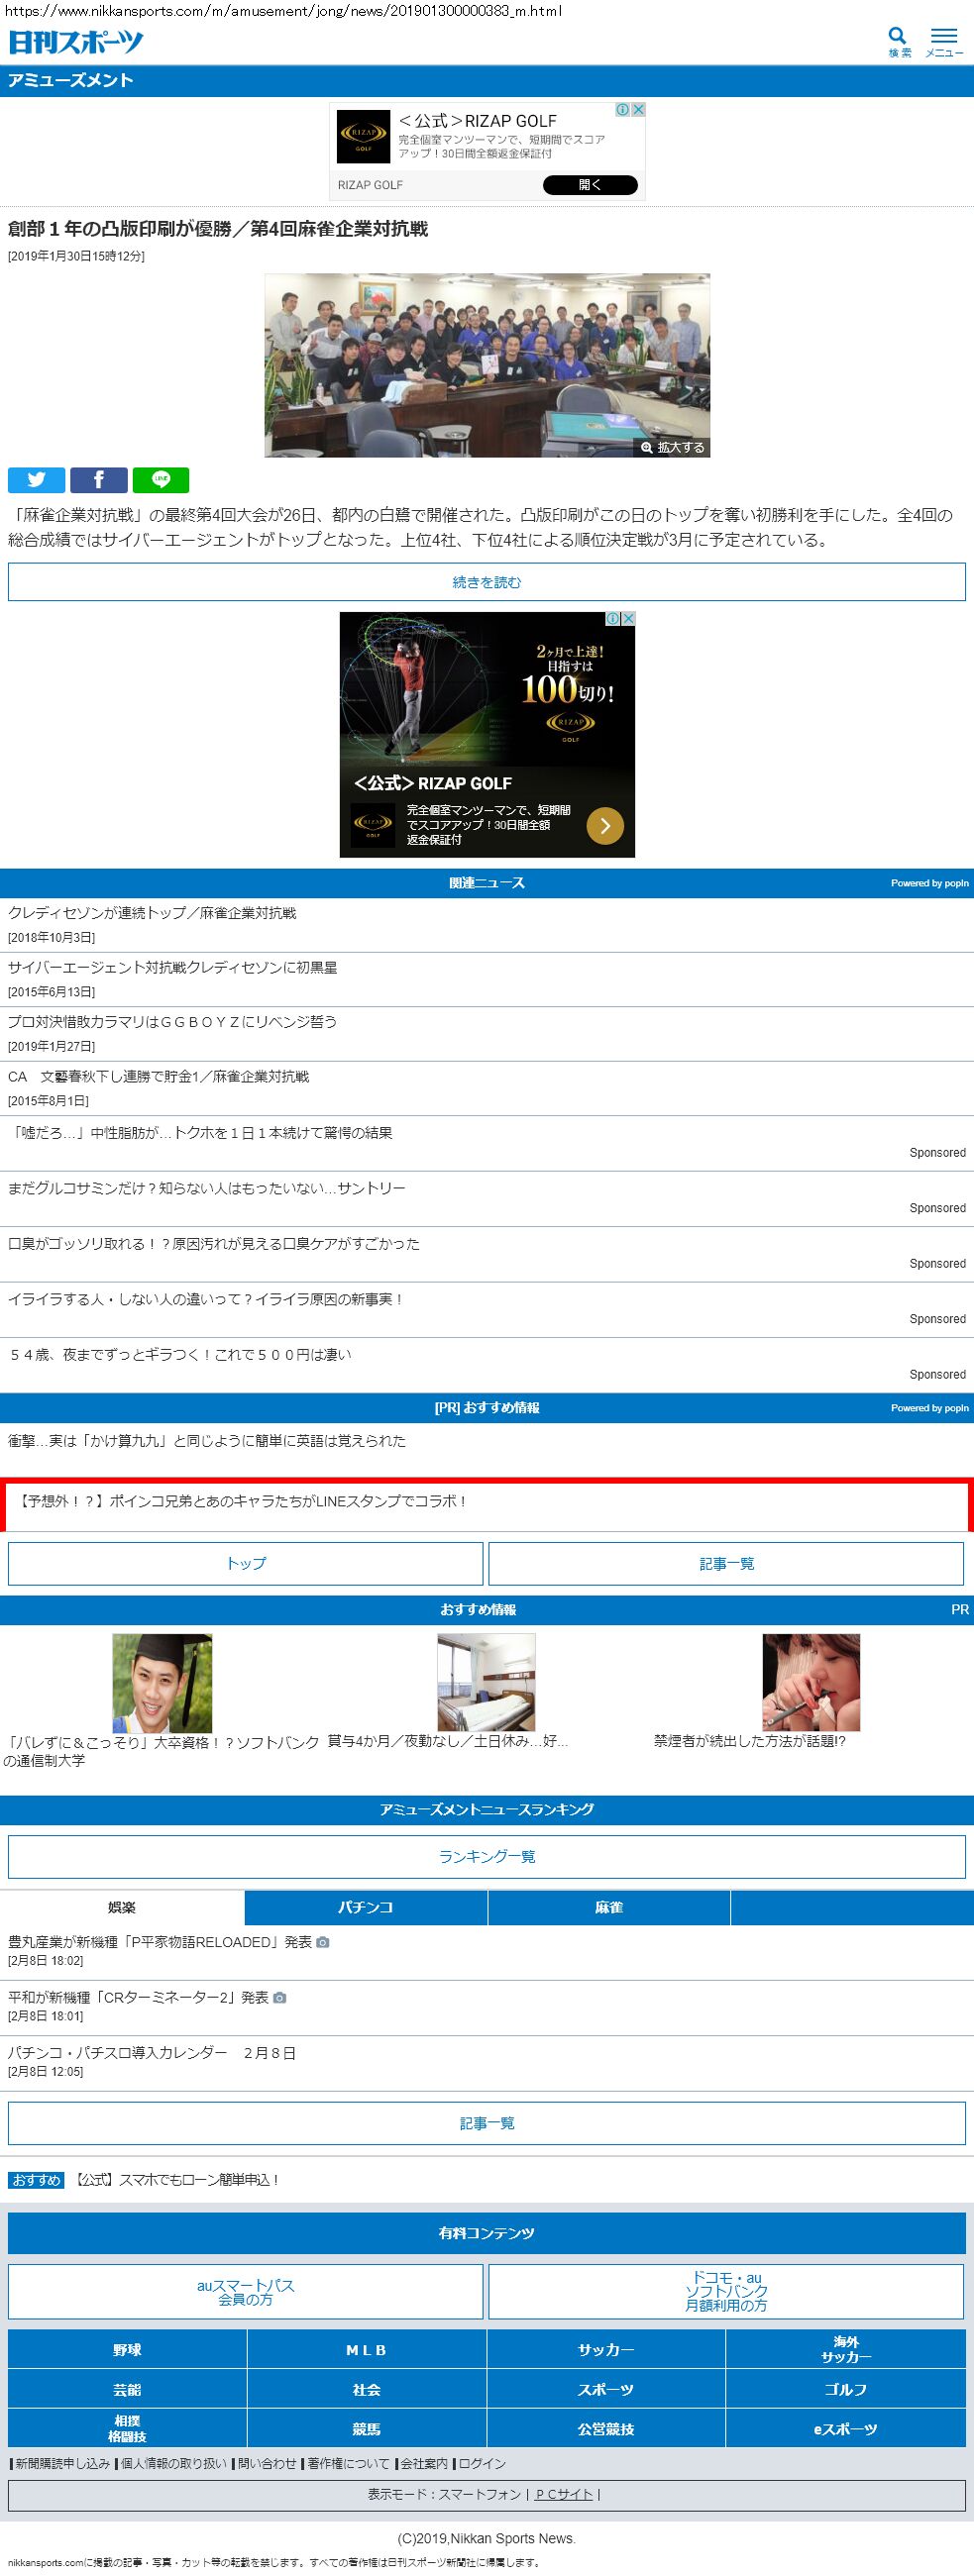This screenshot has height=2576, width=974.
Task: Open the クレディセゾンが連続トップ related article
Action: pos(152,913)
